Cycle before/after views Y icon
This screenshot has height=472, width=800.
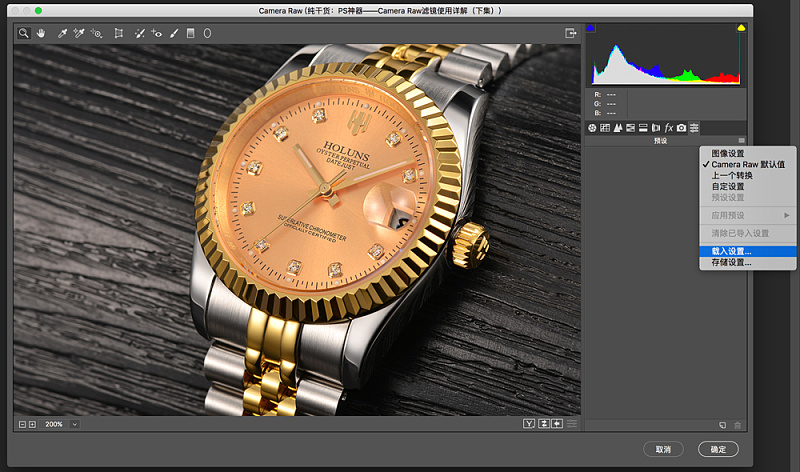click(x=529, y=424)
